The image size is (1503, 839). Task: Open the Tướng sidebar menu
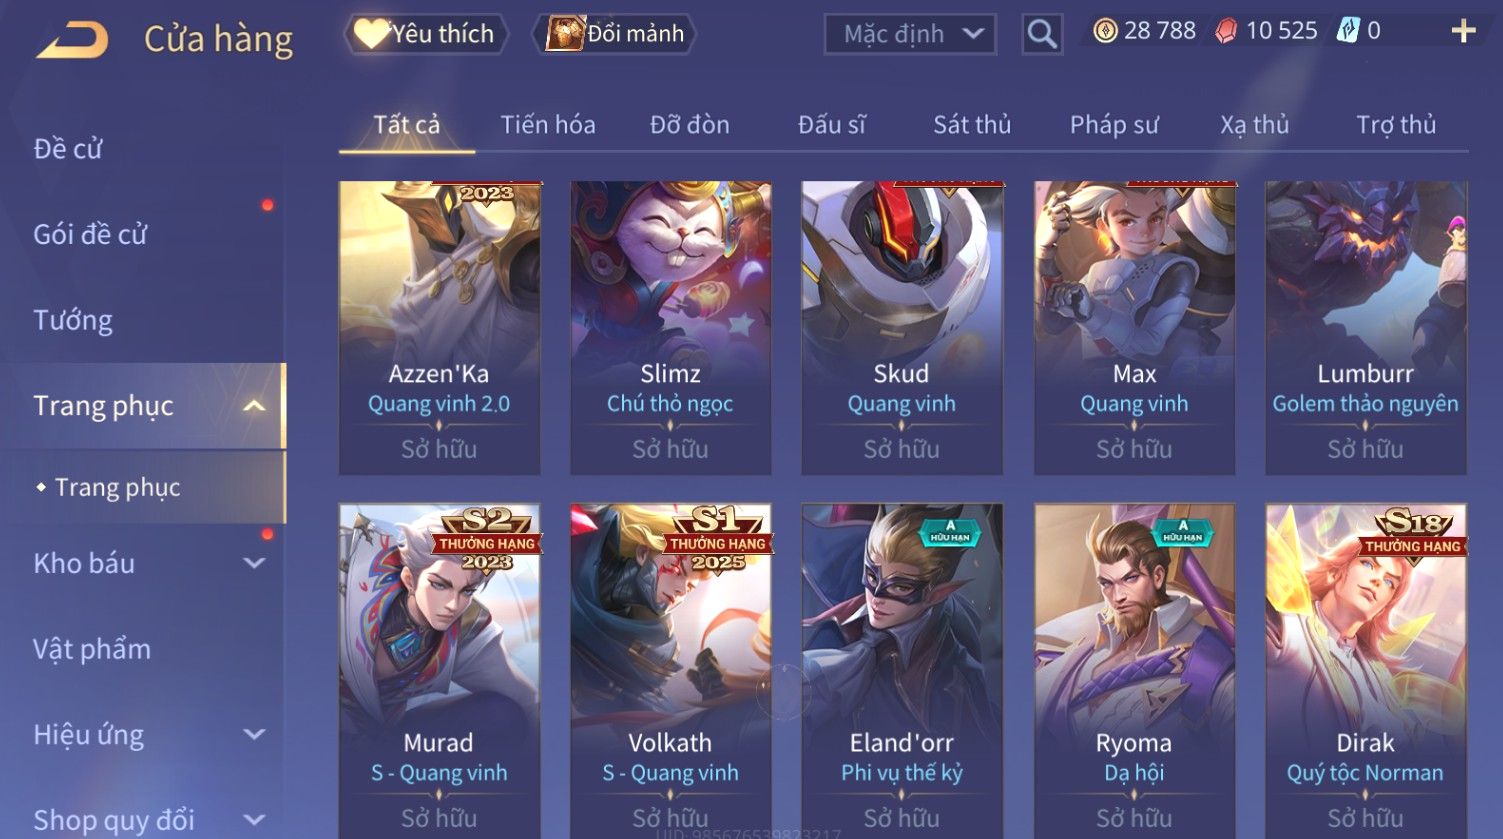[x=73, y=321]
